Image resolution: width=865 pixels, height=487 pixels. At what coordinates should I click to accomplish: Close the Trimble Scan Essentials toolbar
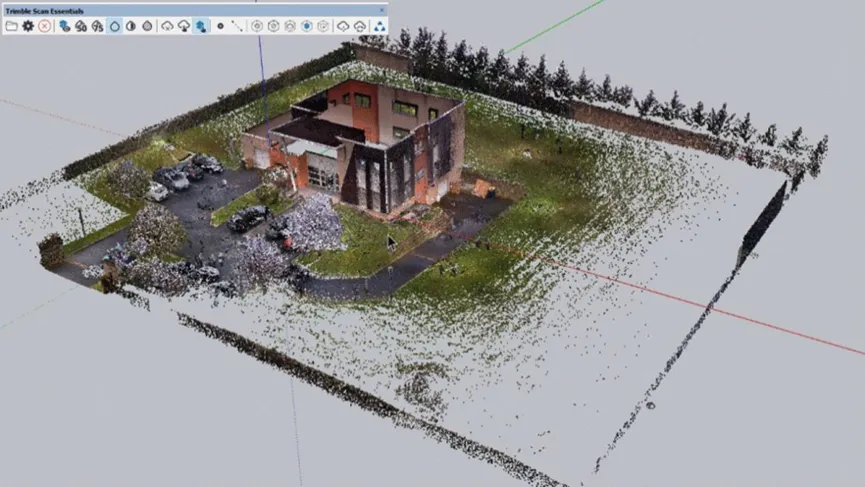coord(382,10)
